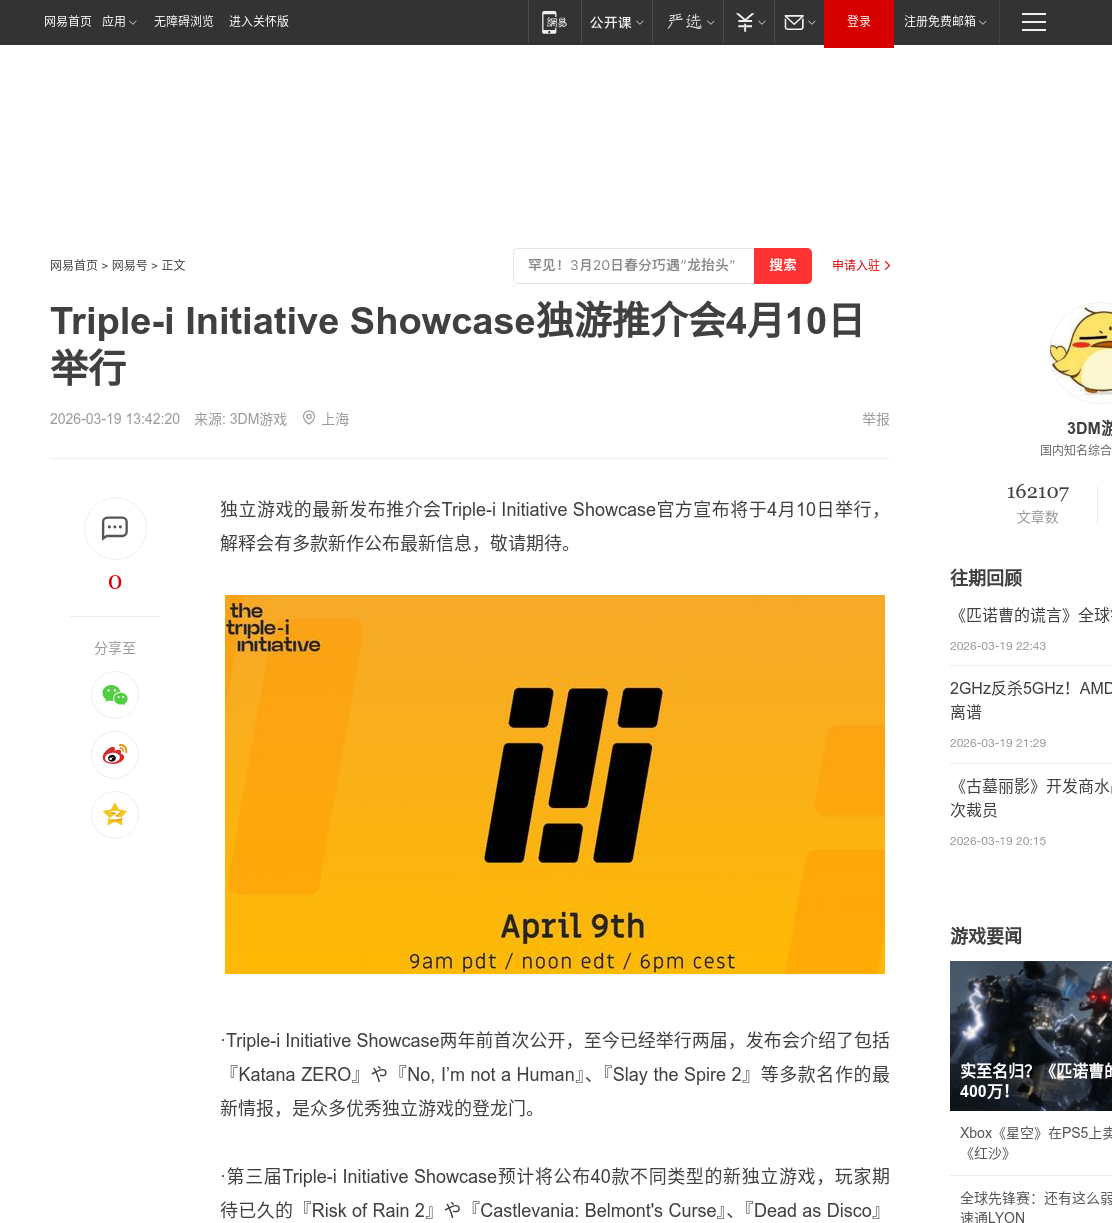Open article 《古墓丽影》开发商

tap(1031, 798)
